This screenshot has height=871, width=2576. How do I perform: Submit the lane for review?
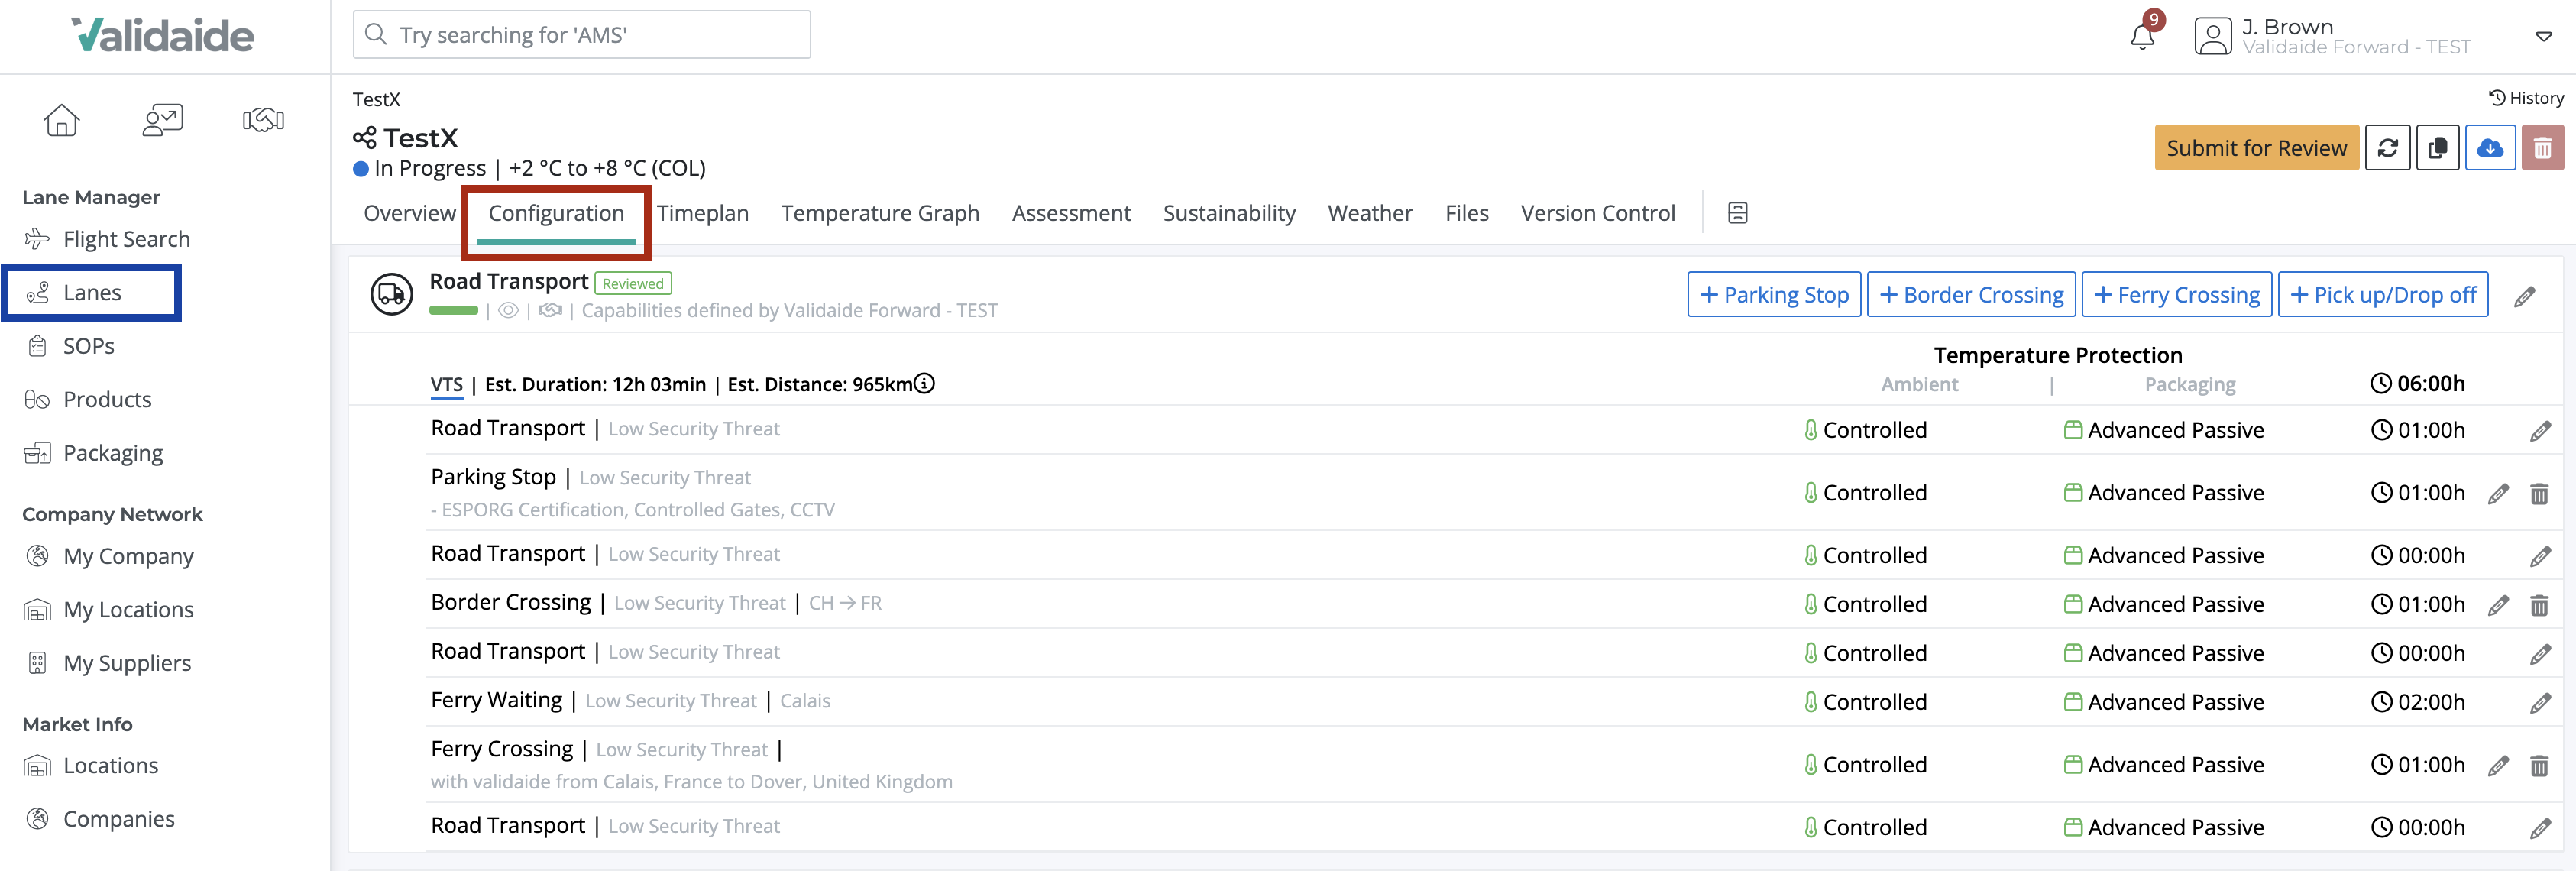pyautogui.click(x=2257, y=147)
